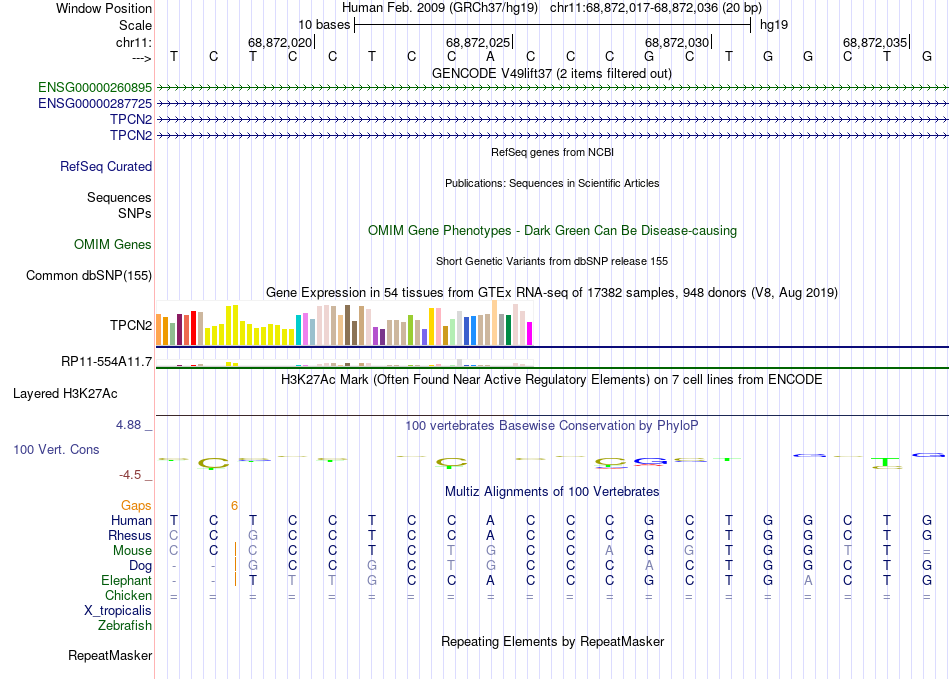950x679 pixels.
Task: Click the ---> sequence direction label
Action: click(142, 58)
